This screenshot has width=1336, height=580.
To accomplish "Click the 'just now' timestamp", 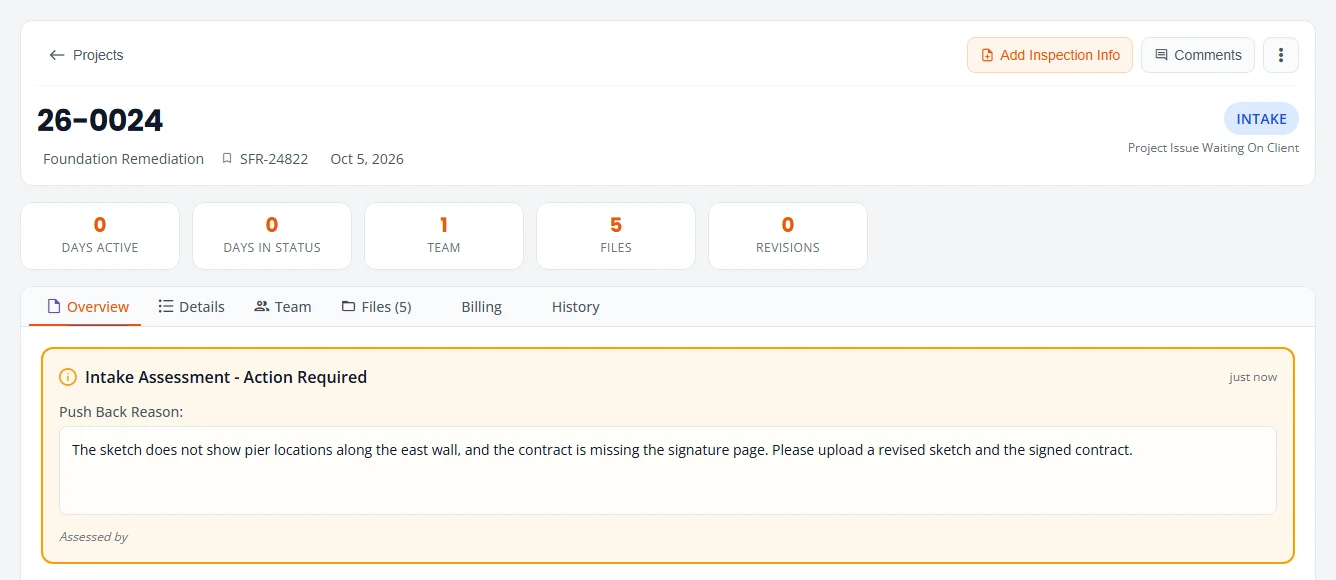I will click(x=1253, y=377).
